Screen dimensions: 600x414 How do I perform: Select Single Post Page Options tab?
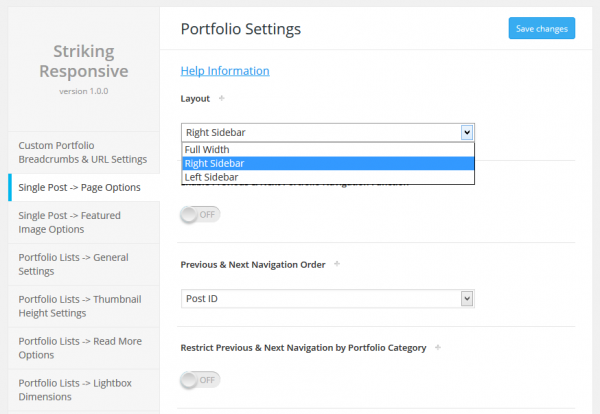82,187
